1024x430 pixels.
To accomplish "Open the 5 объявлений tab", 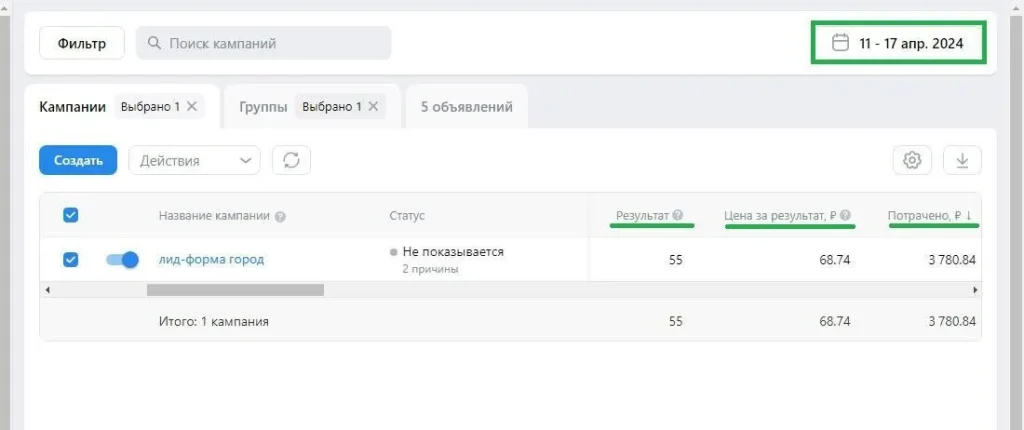I will coord(467,106).
